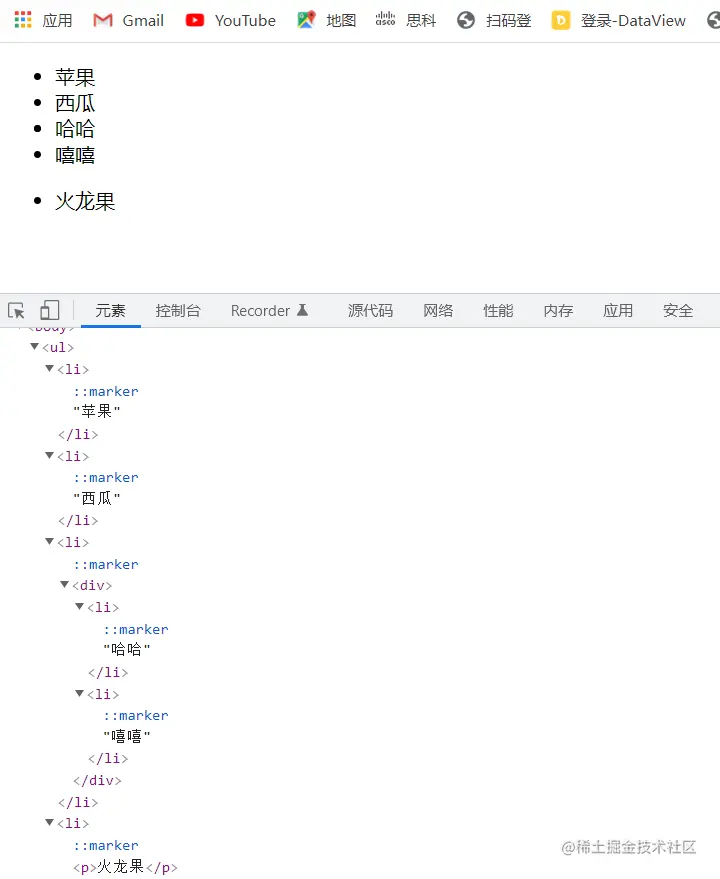Click the 苹果 list item on page
The height and width of the screenshot is (879, 720).
75,77
